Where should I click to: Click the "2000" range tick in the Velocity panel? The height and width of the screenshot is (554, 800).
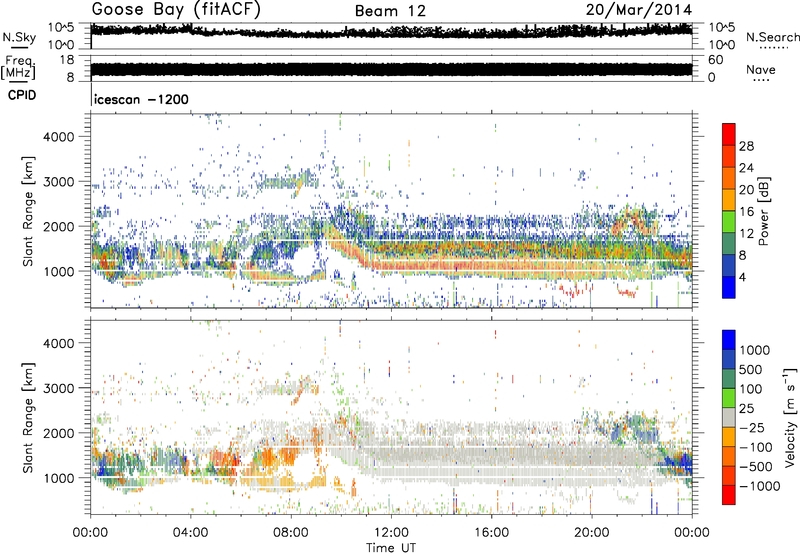point(59,433)
